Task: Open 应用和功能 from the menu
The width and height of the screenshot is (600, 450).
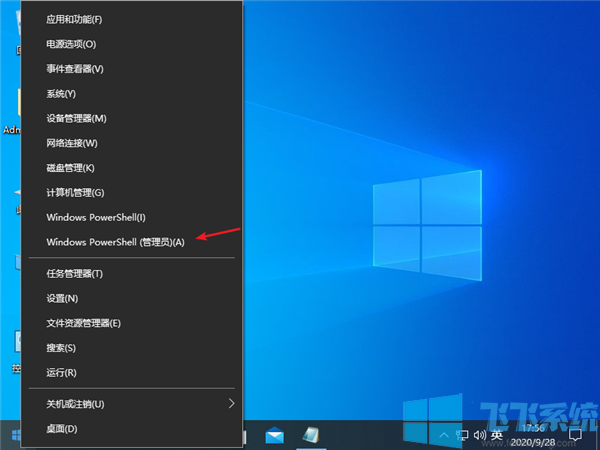Action: pyautogui.click(x=74, y=20)
